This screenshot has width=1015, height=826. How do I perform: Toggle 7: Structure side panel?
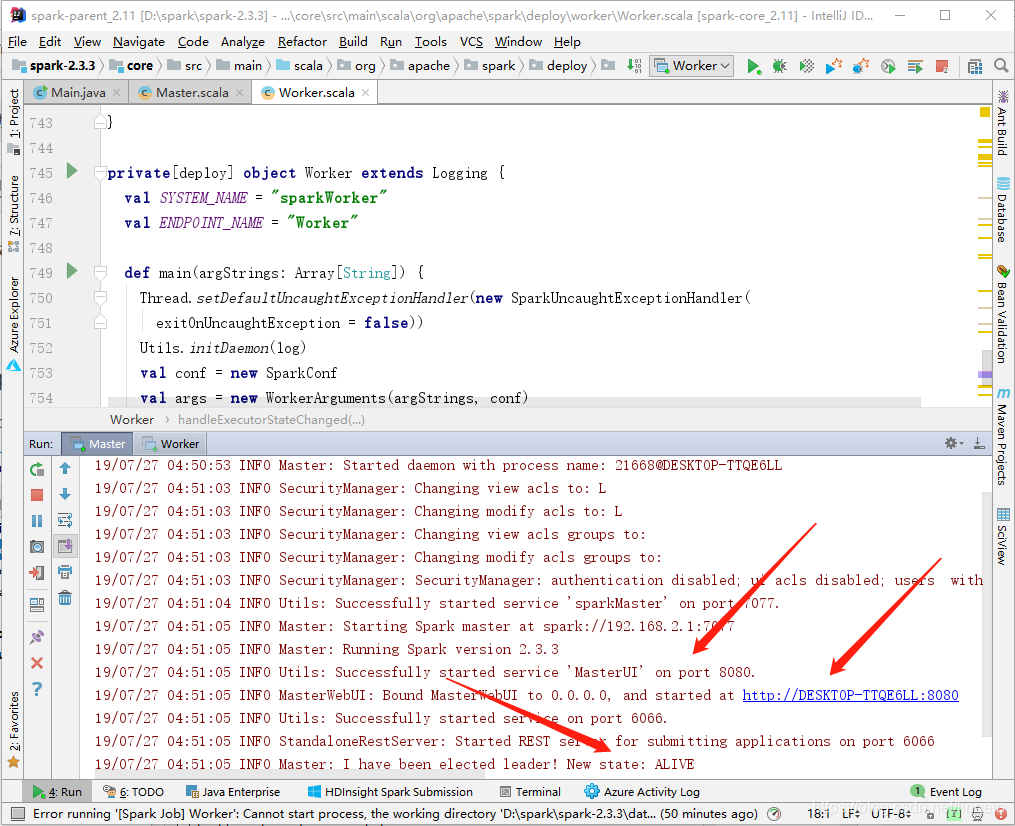pyautogui.click(x=14, y=213)
